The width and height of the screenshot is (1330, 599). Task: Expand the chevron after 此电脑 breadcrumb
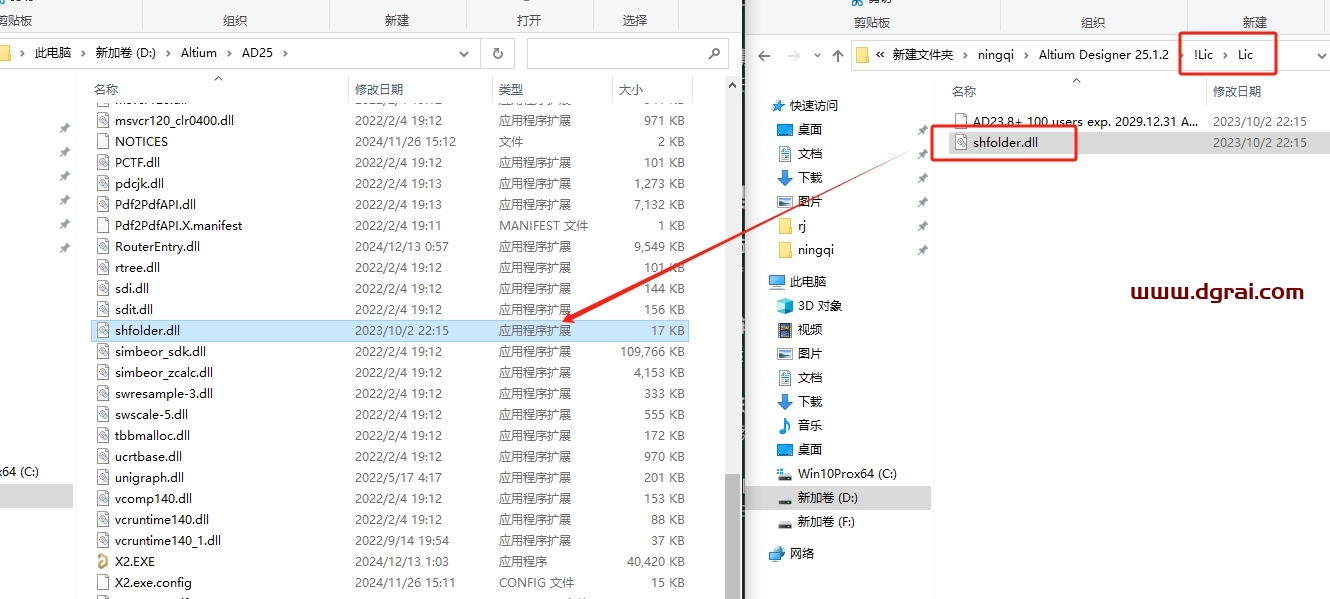(83, 53)
